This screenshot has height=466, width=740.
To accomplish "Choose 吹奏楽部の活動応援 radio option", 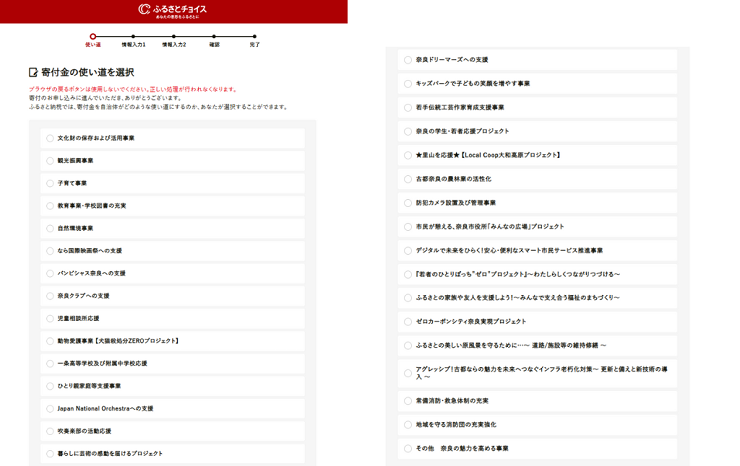I will tap(50, 431).
